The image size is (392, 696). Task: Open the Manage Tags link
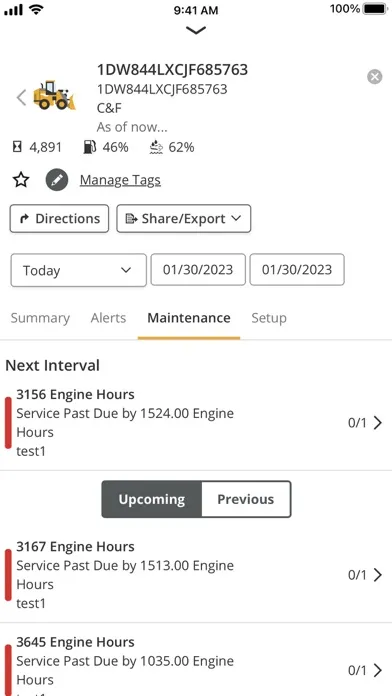click(120, 180)
